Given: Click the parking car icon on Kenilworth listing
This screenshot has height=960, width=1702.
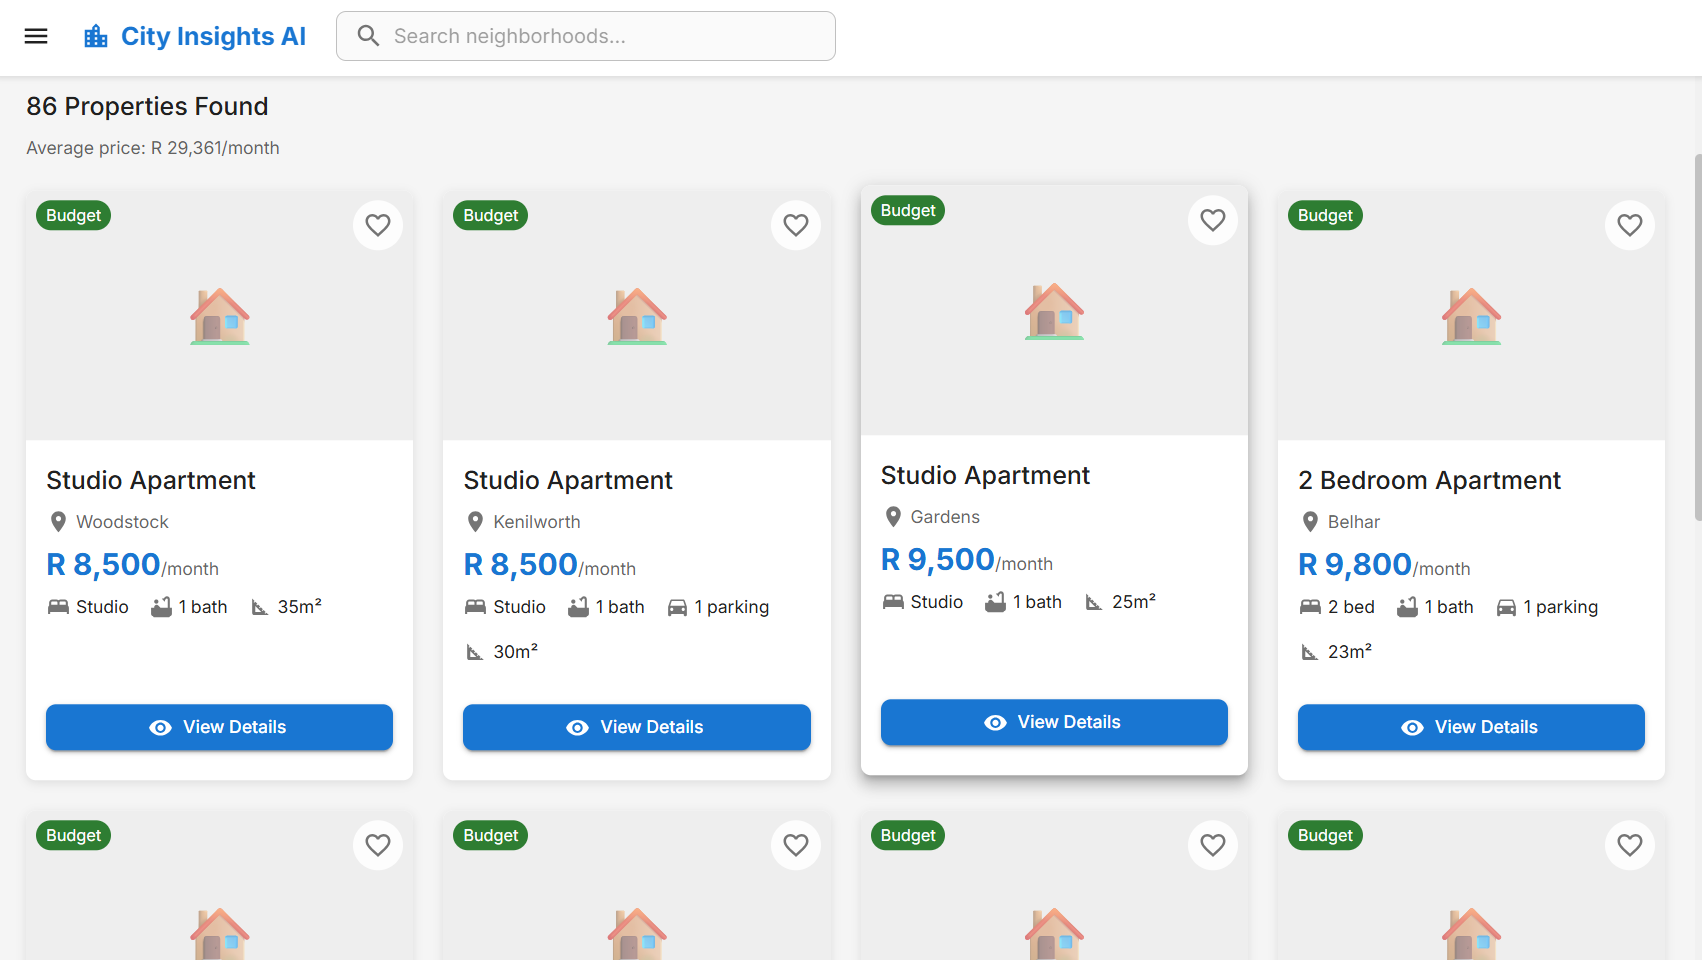Looking at the screenshot, I should pos(677,608).
